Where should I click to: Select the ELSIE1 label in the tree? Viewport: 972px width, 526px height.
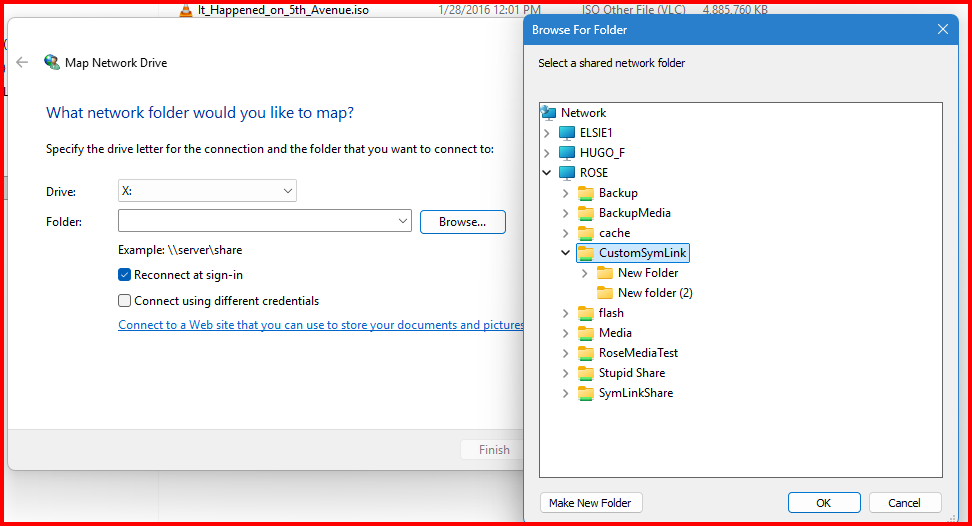point(596,133)
